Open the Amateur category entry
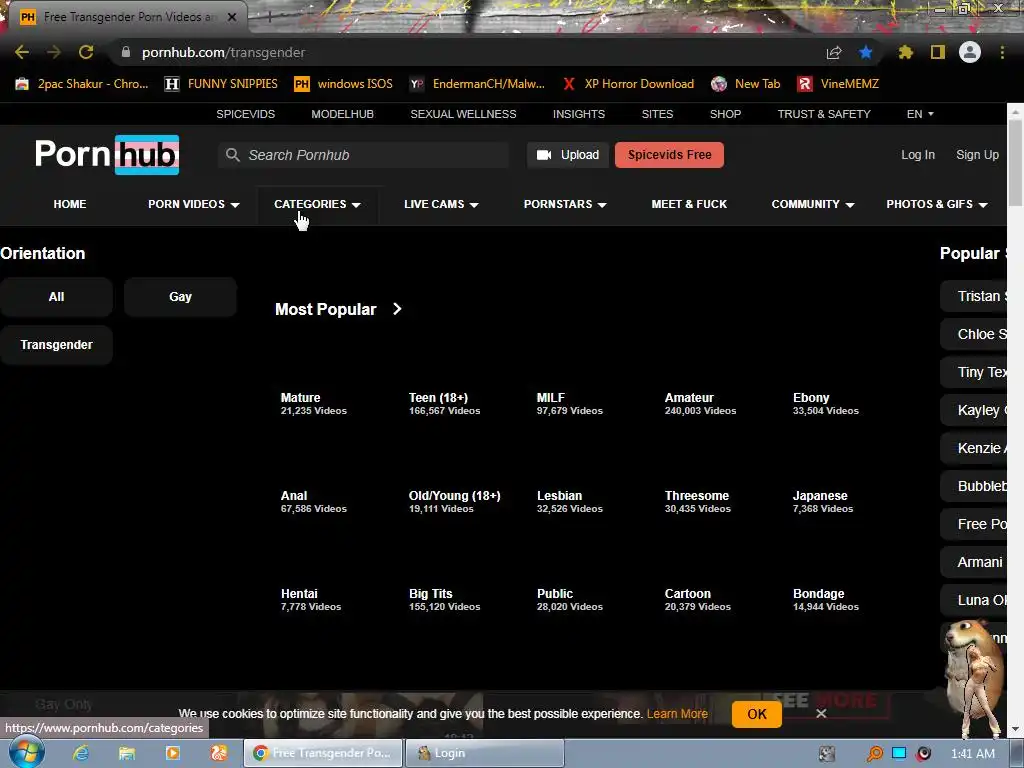 [700, 403]
